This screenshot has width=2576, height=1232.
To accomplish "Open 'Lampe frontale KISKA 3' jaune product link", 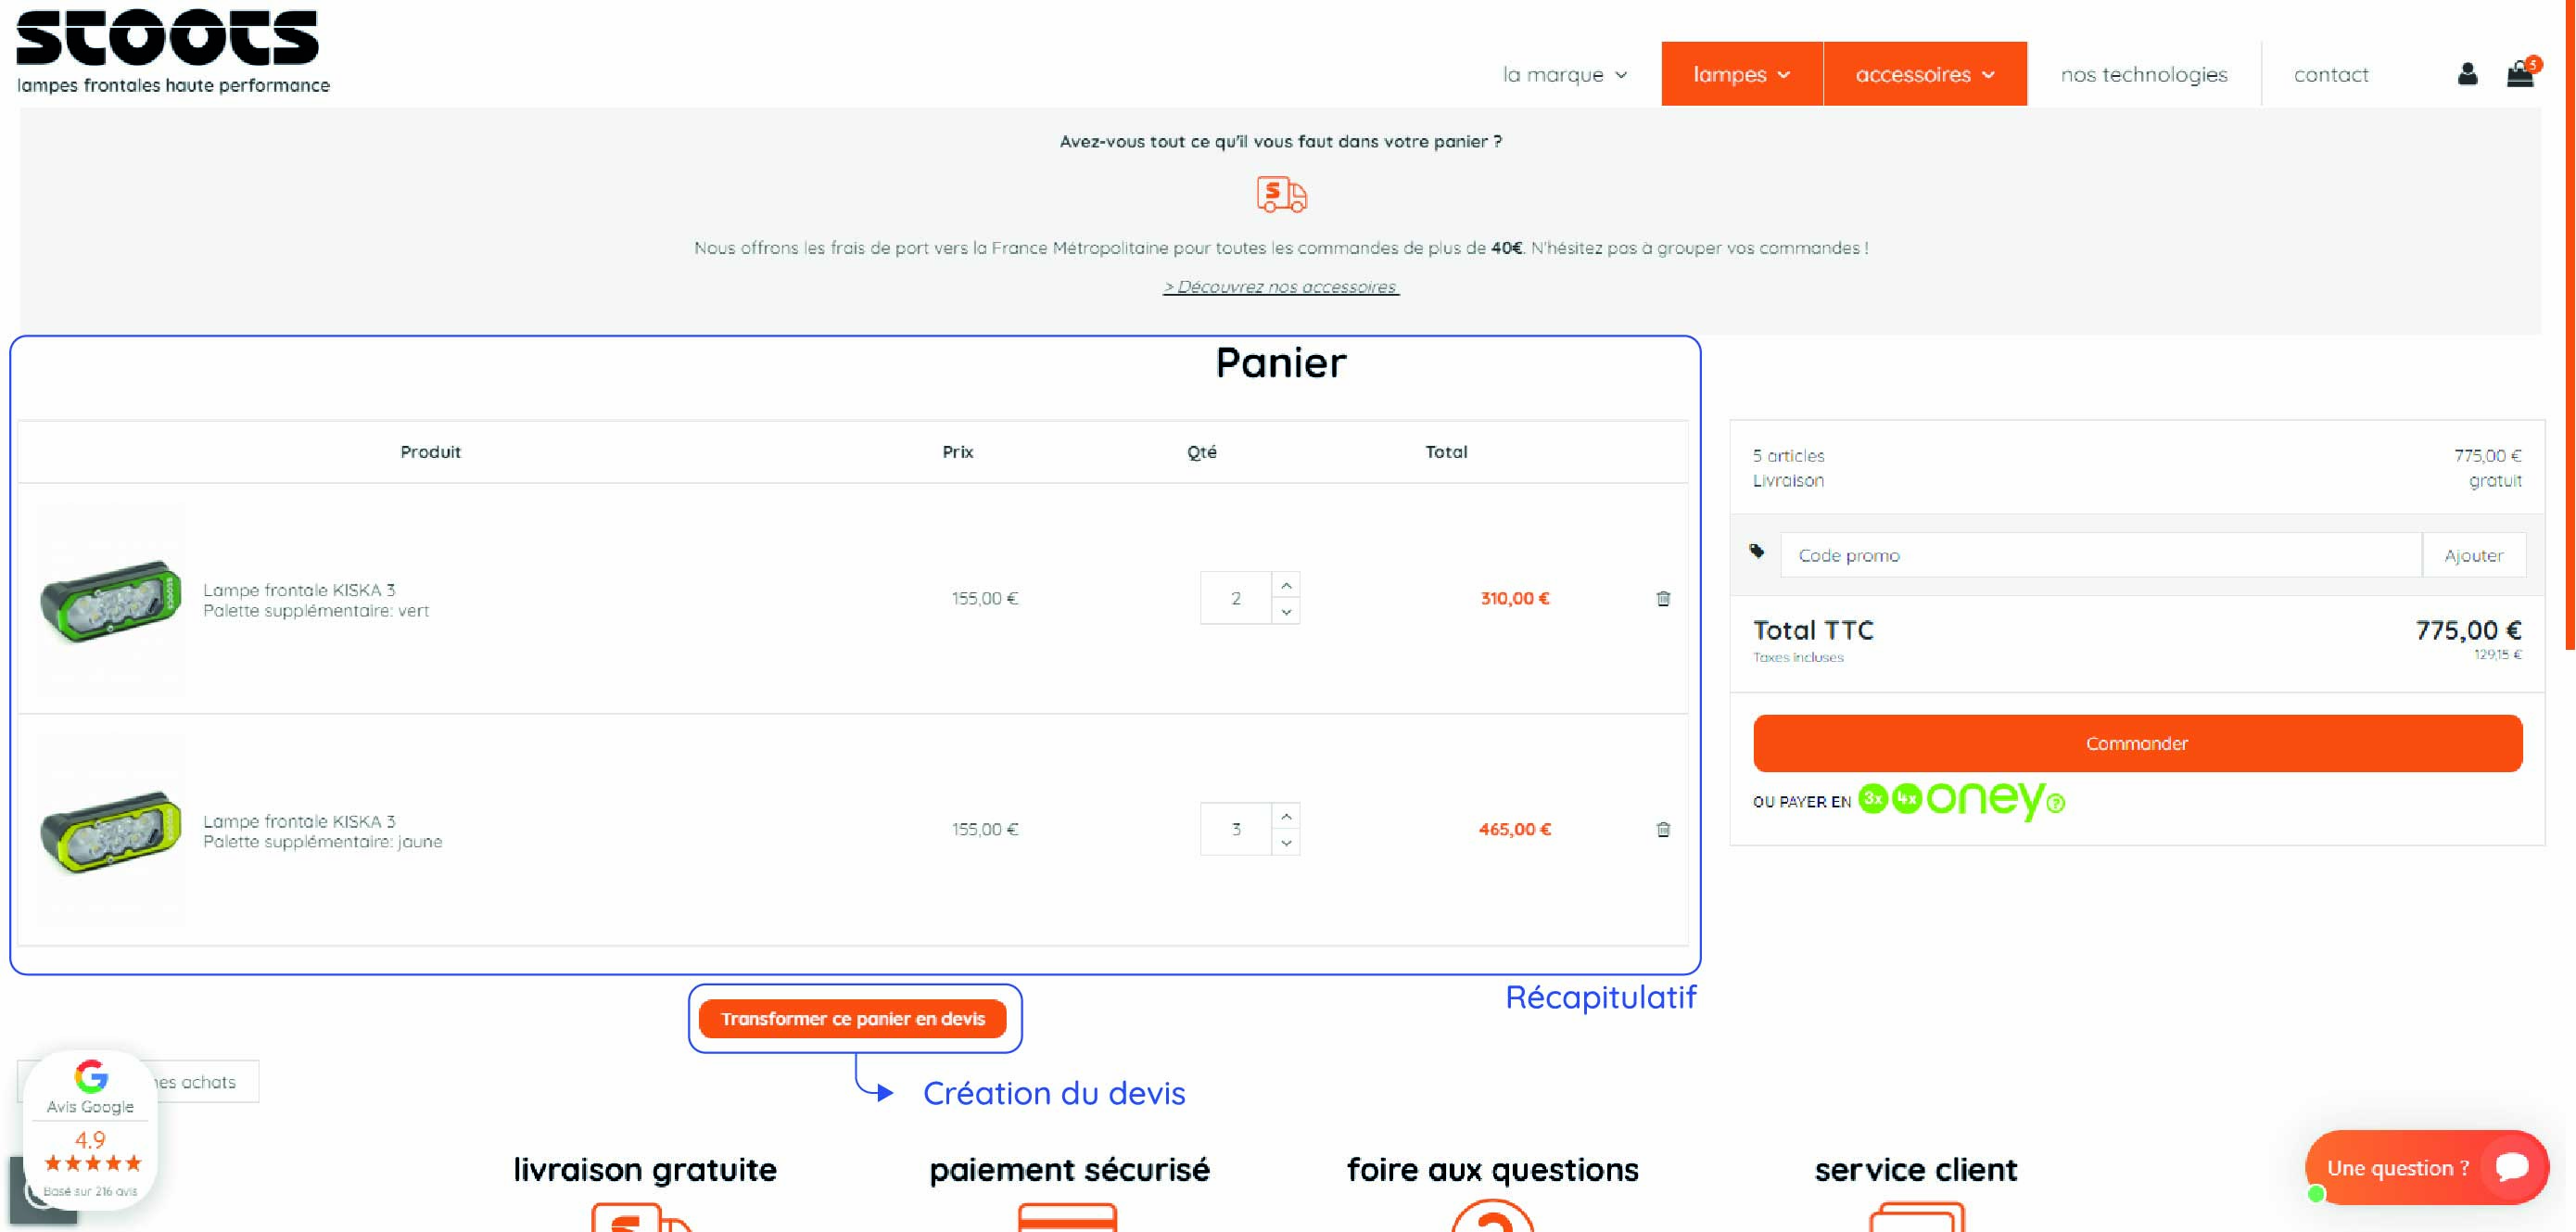I will 299,821.
